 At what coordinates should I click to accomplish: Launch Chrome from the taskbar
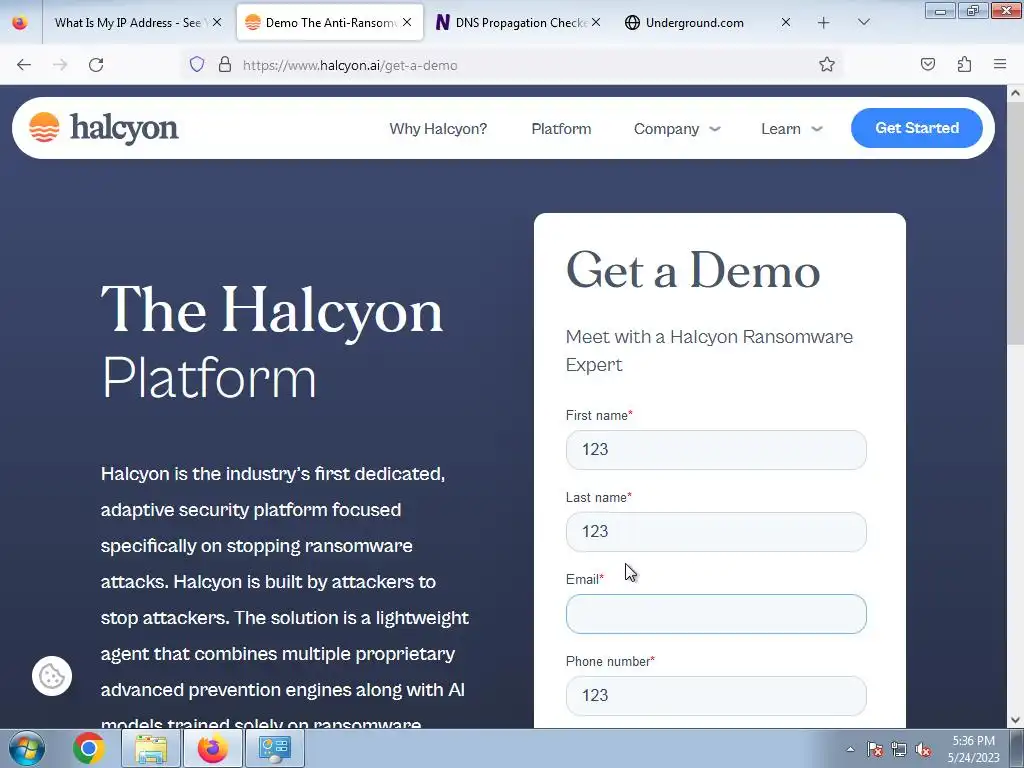(89, 748)
